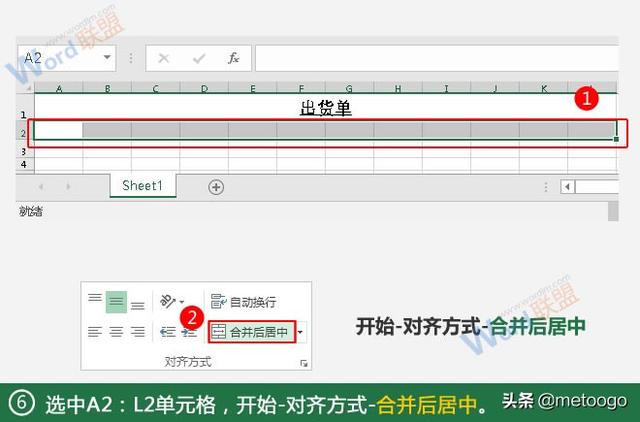The width and height of the screenshot is (640, 422).
Task: Open the 对齐方式 dialog launcher
Action: pos(304,363)
